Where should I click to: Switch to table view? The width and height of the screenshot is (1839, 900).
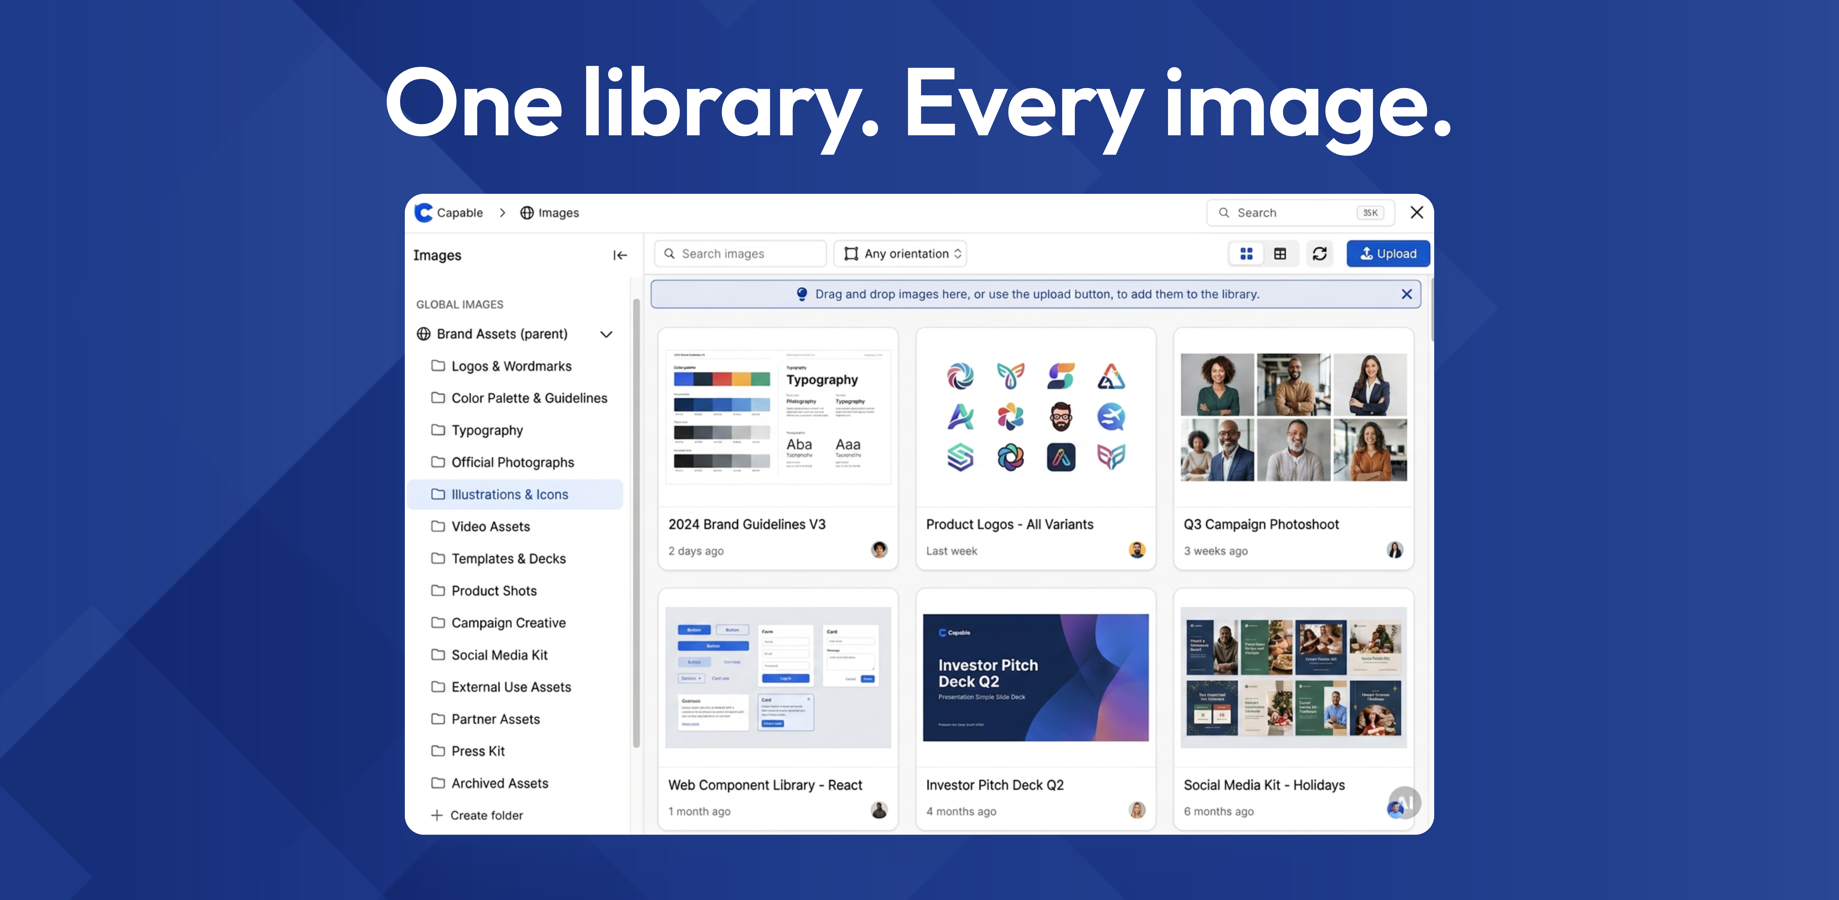pyautogui.click(x=1280, y=254)
